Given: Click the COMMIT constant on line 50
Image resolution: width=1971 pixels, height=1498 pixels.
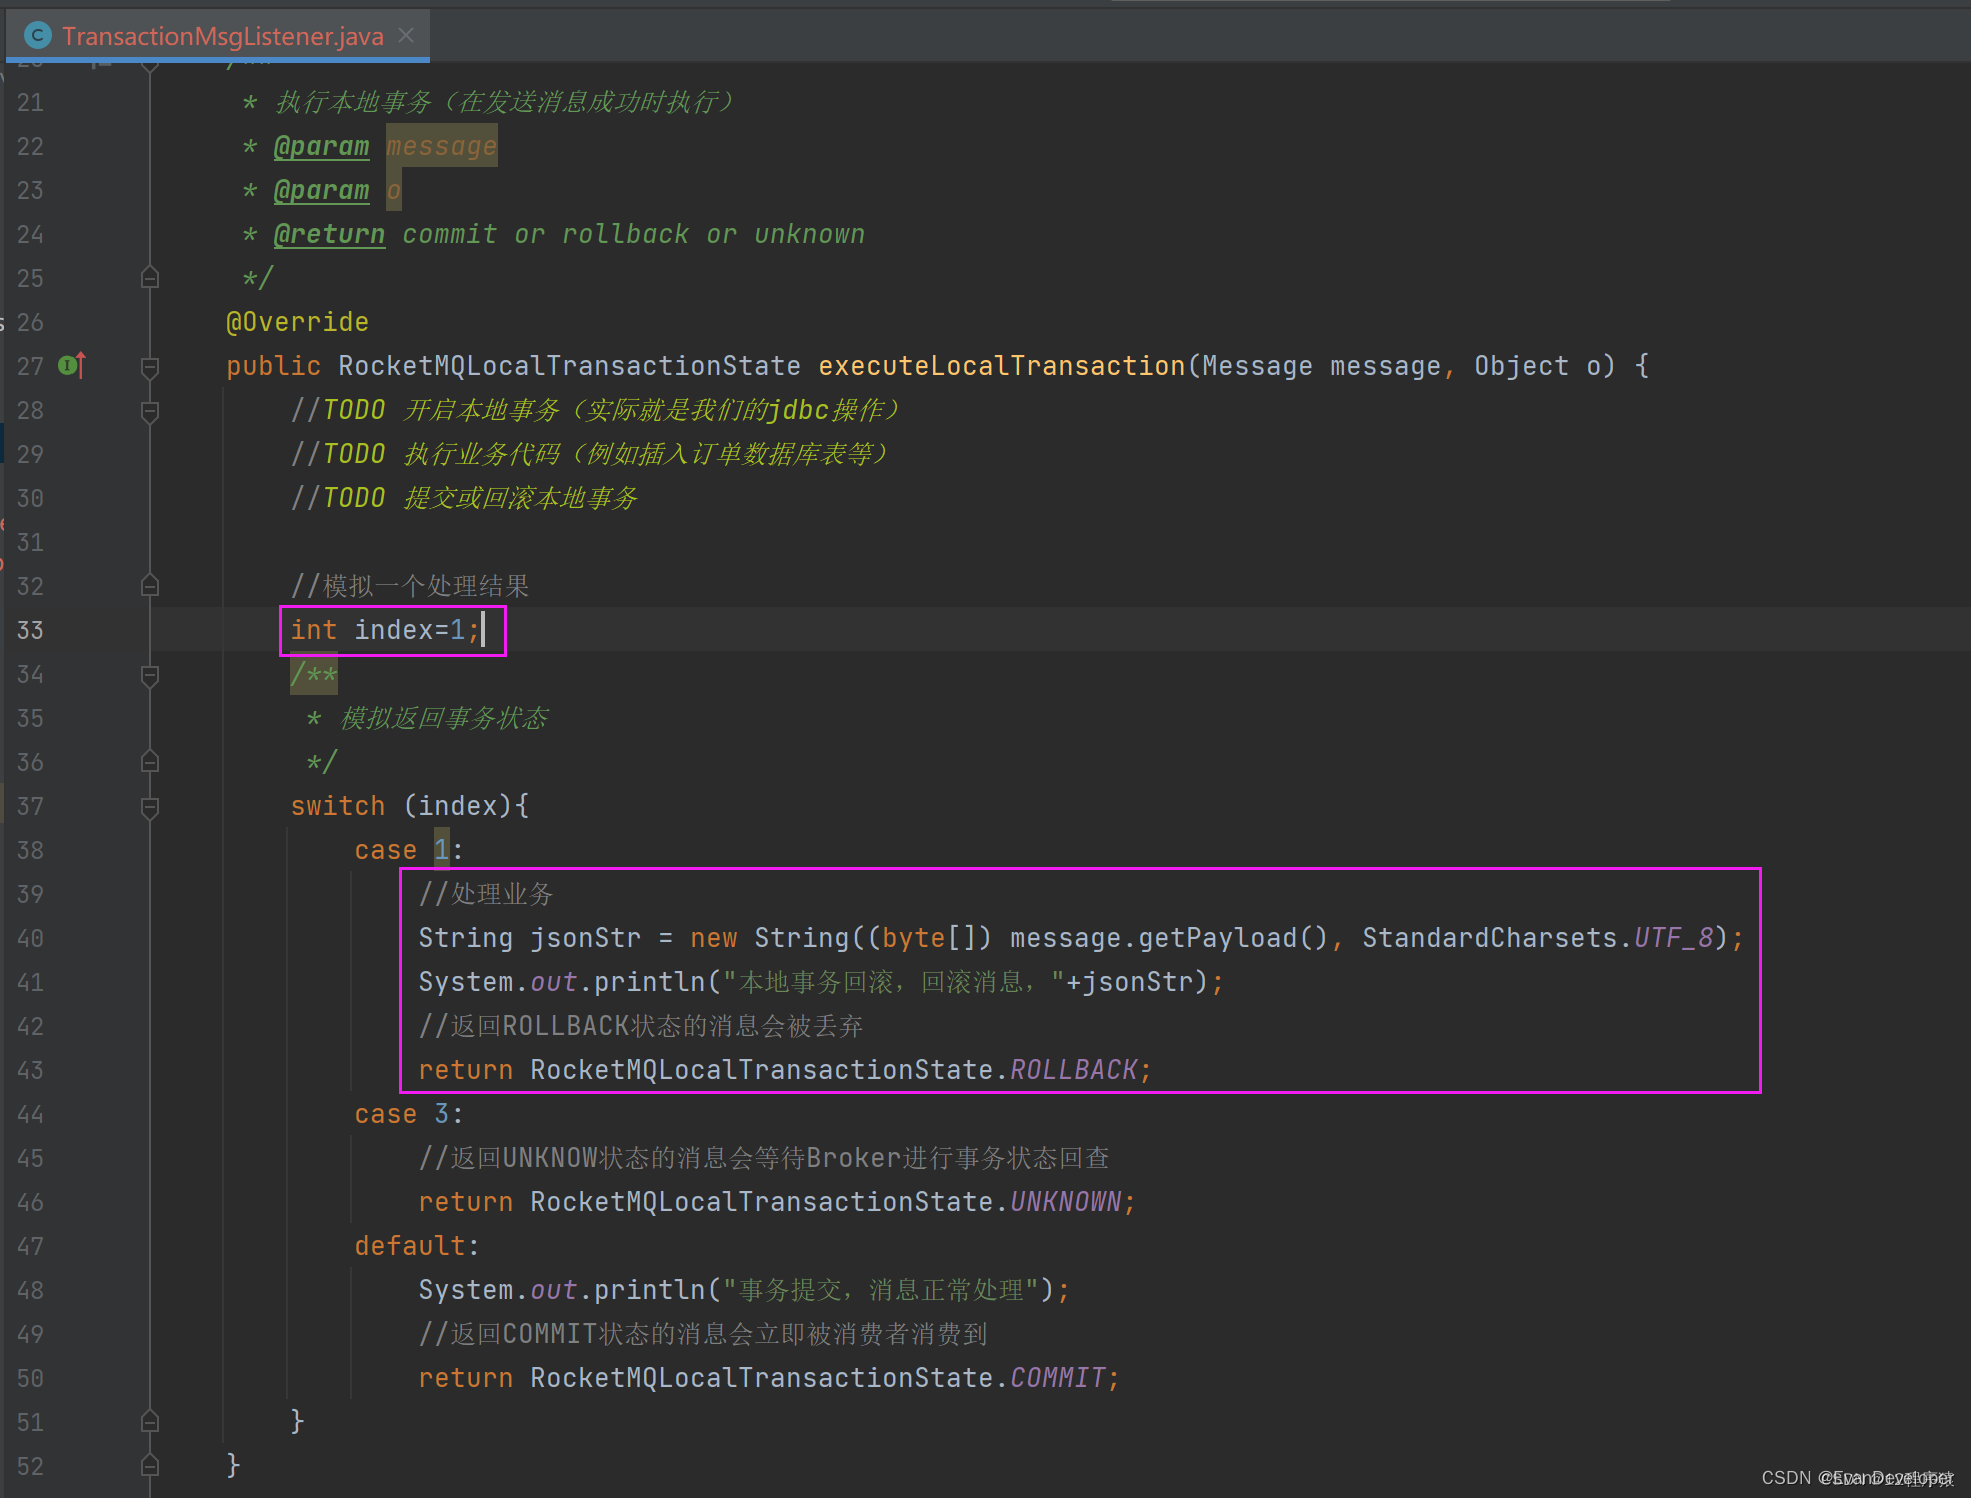Looking at the screenshot, I should [1057, 1378].
